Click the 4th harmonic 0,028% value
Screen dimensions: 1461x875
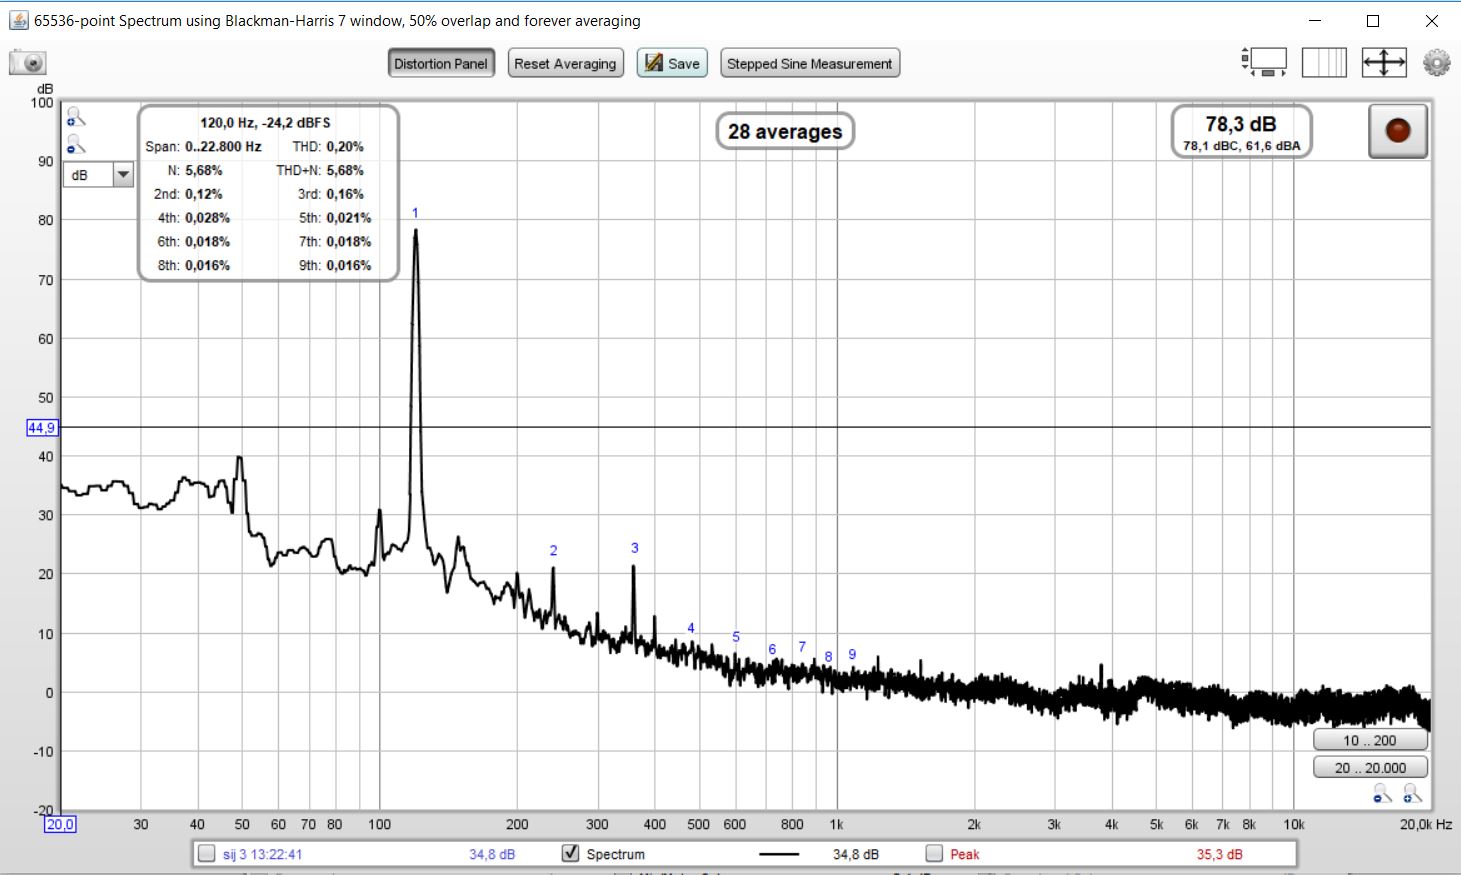click(207, 218)
